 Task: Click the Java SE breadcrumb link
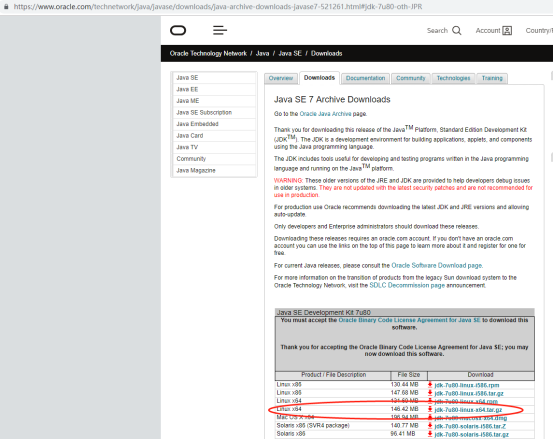point(290,53)
